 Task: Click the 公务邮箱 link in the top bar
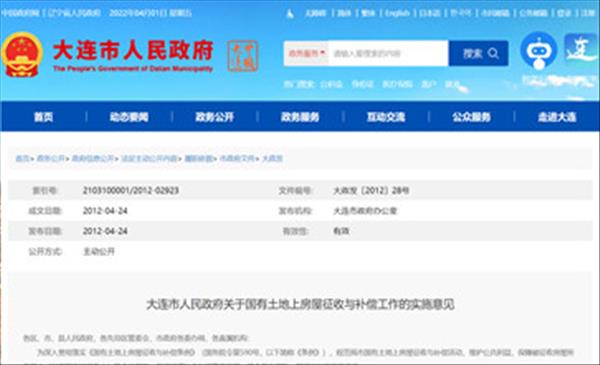tap(533, 13)
